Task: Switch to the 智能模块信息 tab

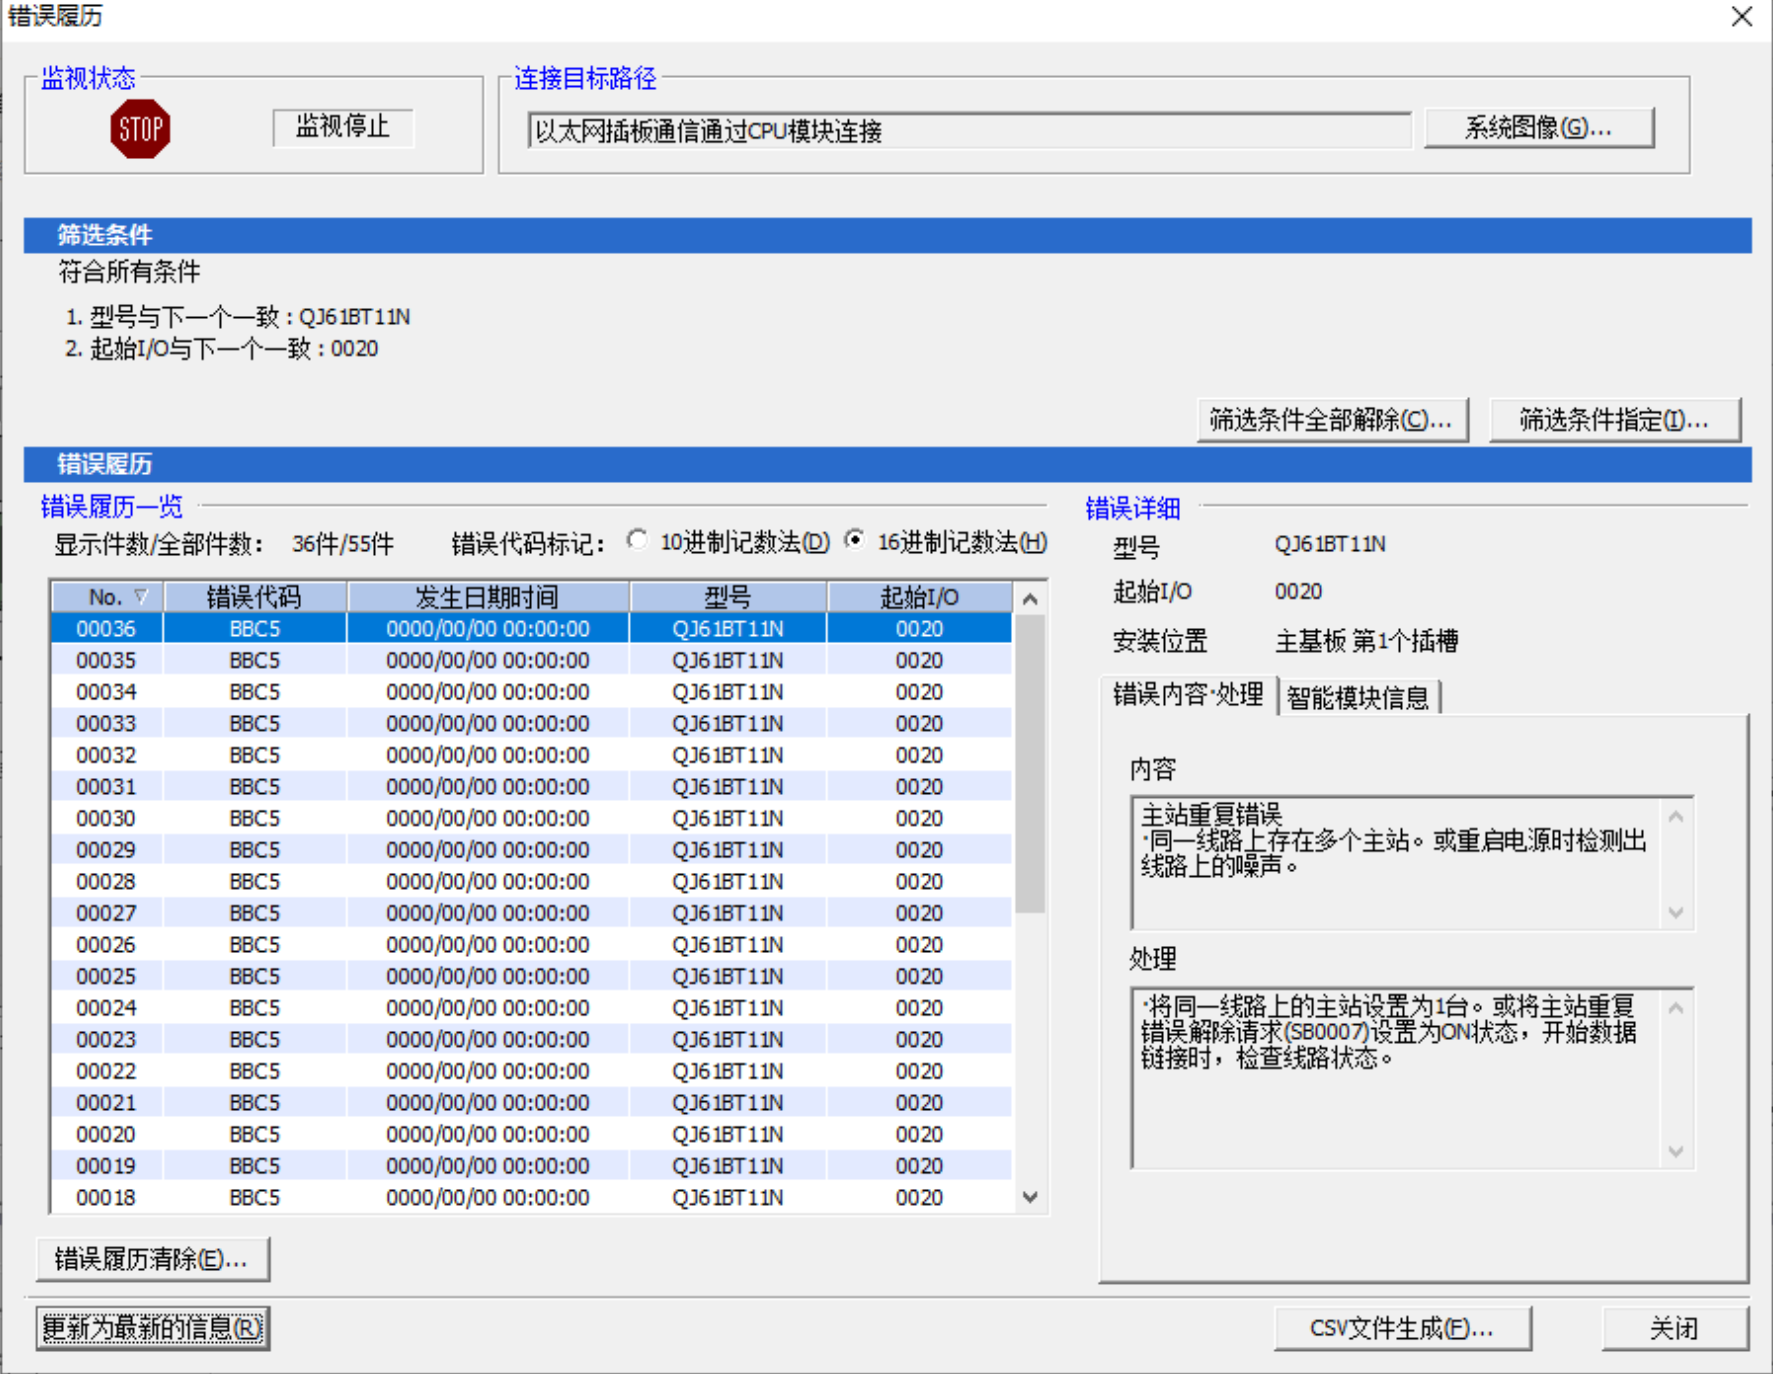Action: pos(1357,697)
